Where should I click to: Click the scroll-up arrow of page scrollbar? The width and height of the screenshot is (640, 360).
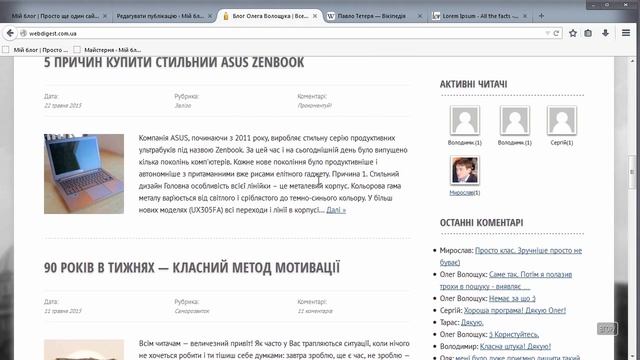click(x=632, y=61)
